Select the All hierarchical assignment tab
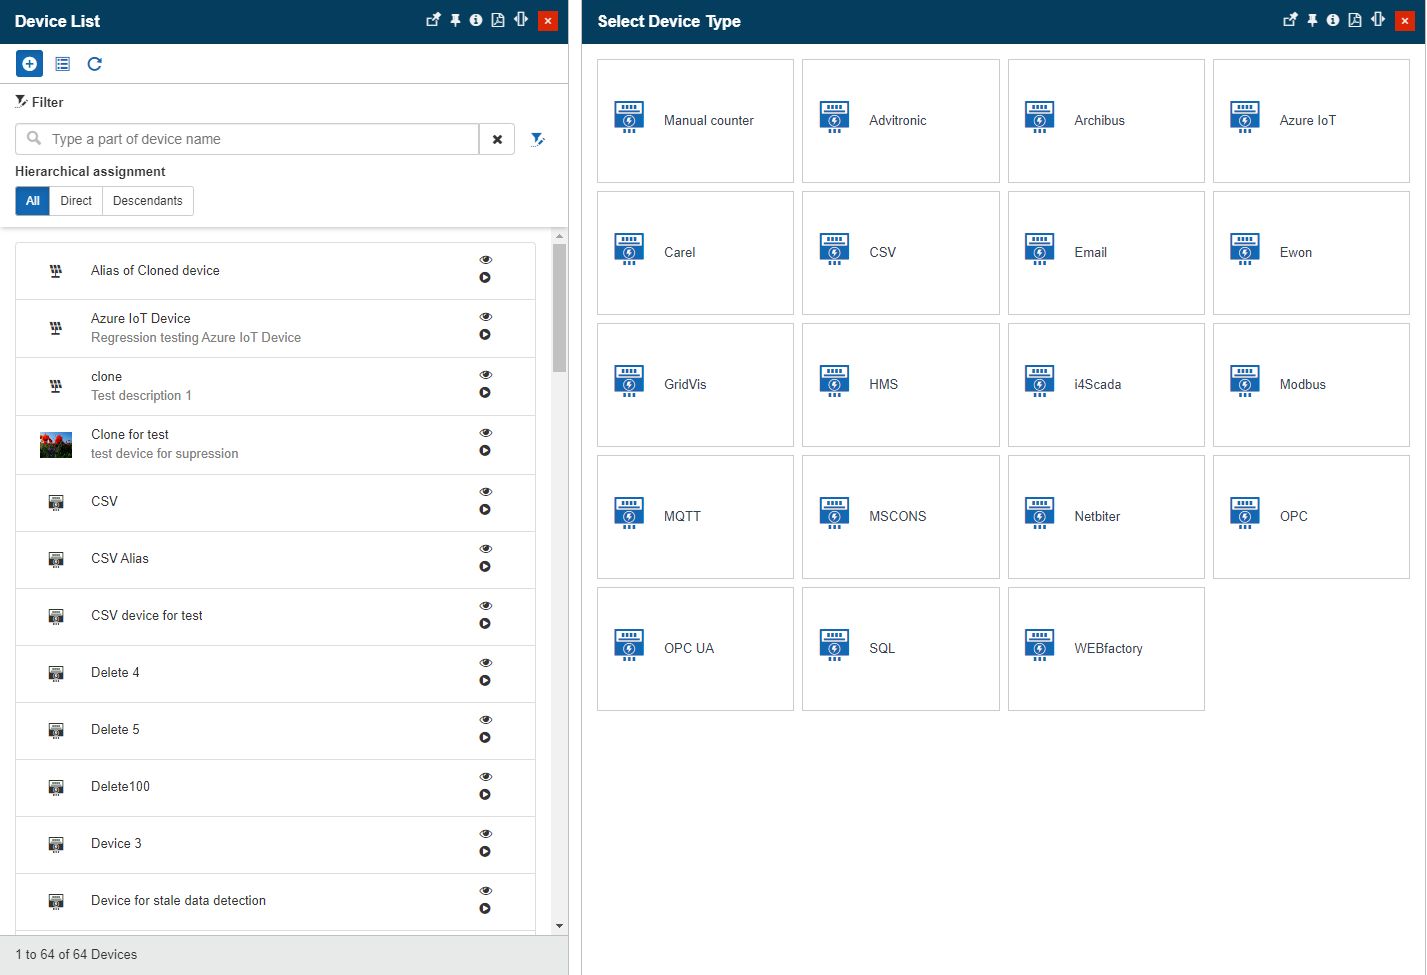 [32, 201]
